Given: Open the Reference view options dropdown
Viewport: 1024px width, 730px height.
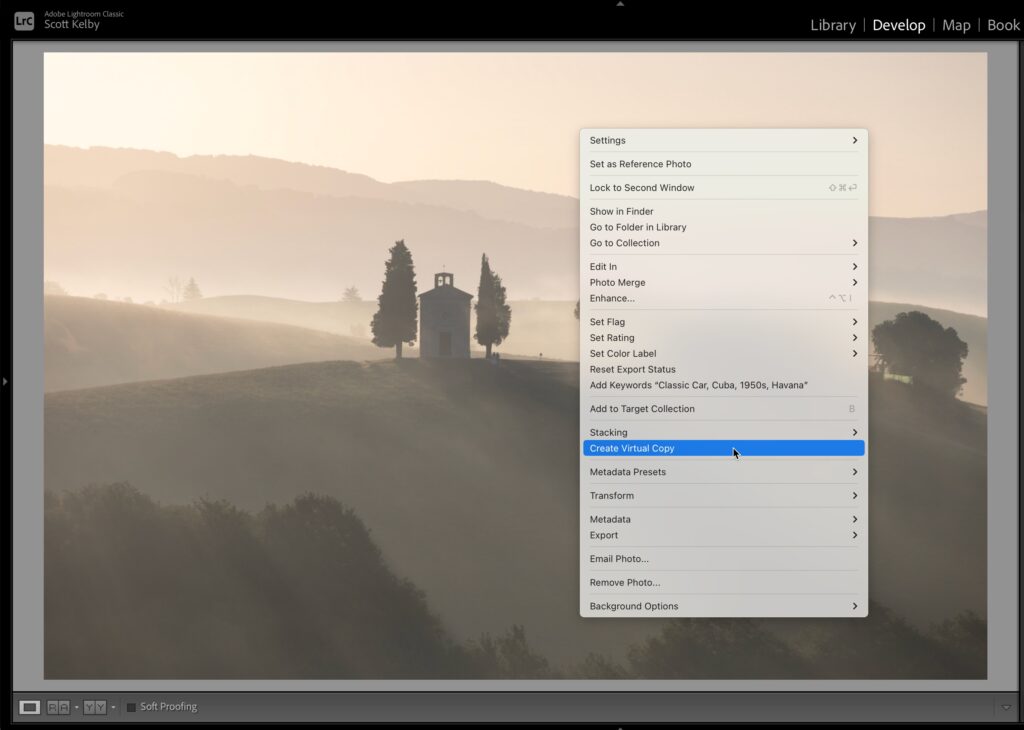Looking at the screenshot, I should tap(76, 707).
